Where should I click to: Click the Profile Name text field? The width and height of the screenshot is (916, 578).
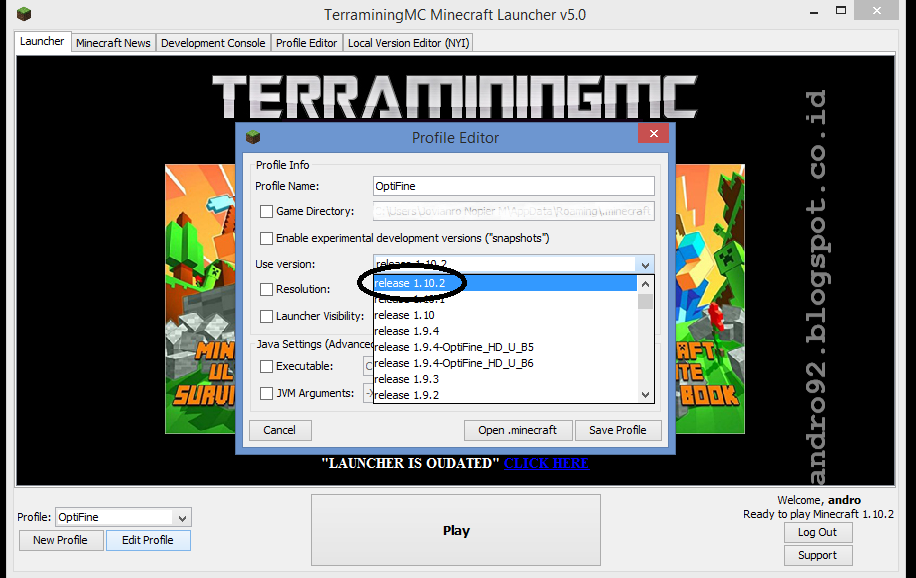(x=513, y=186)
